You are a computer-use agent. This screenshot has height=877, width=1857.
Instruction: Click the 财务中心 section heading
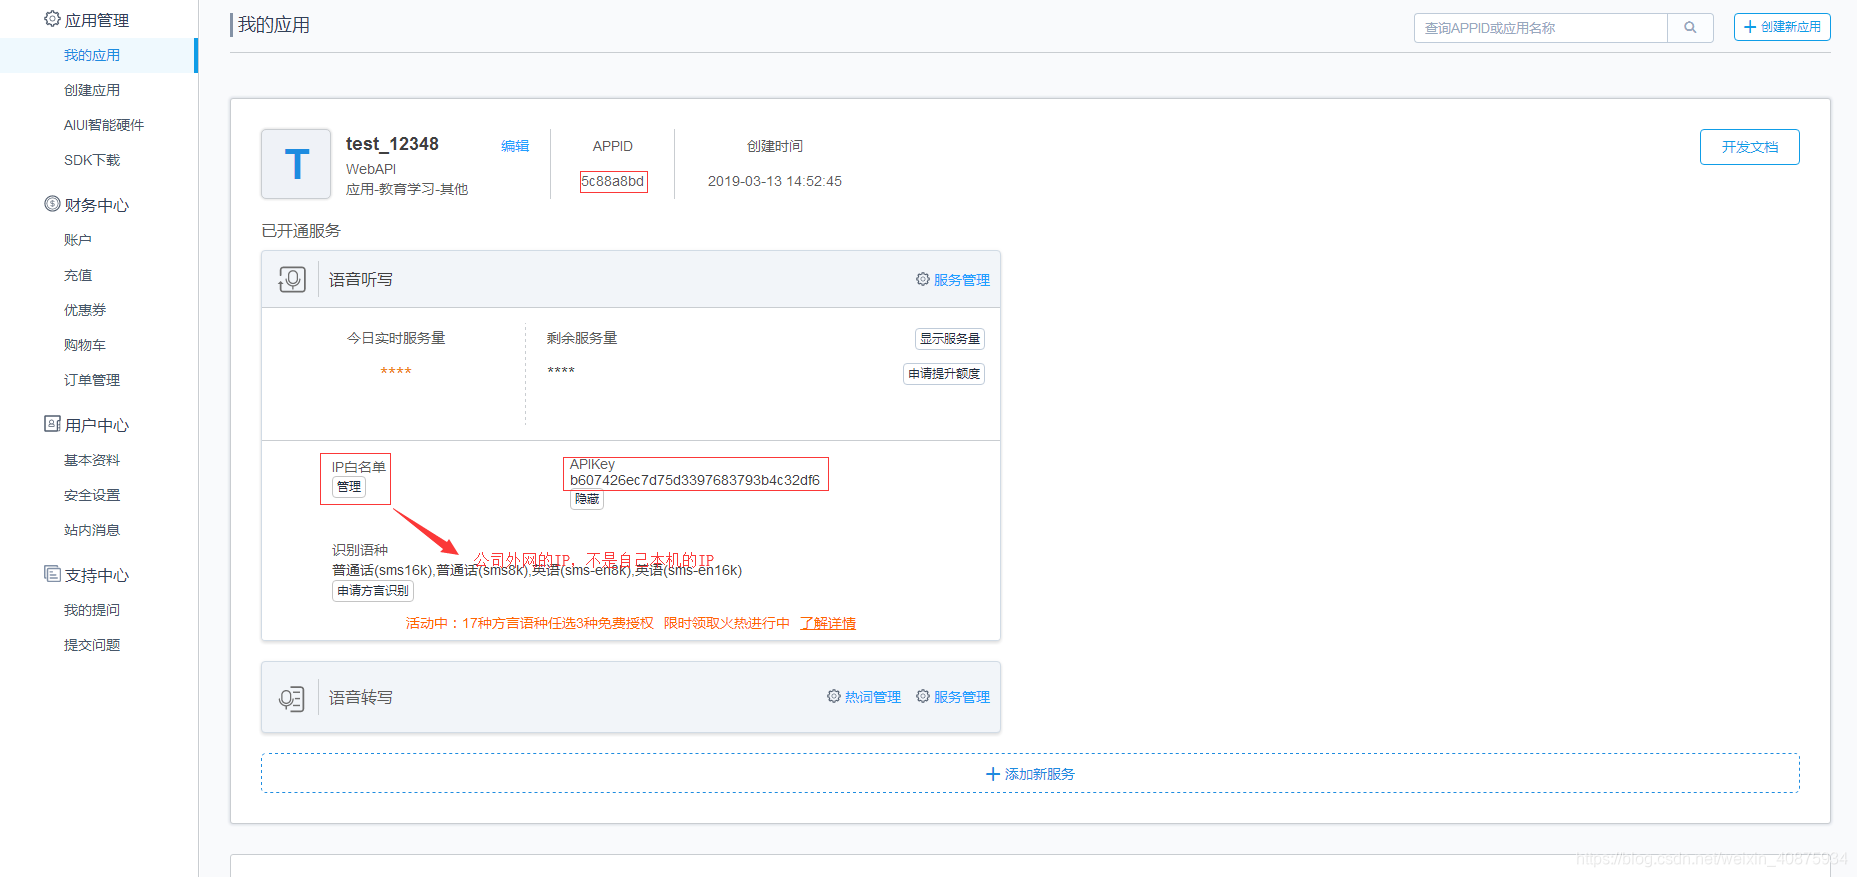pos(97,205)
